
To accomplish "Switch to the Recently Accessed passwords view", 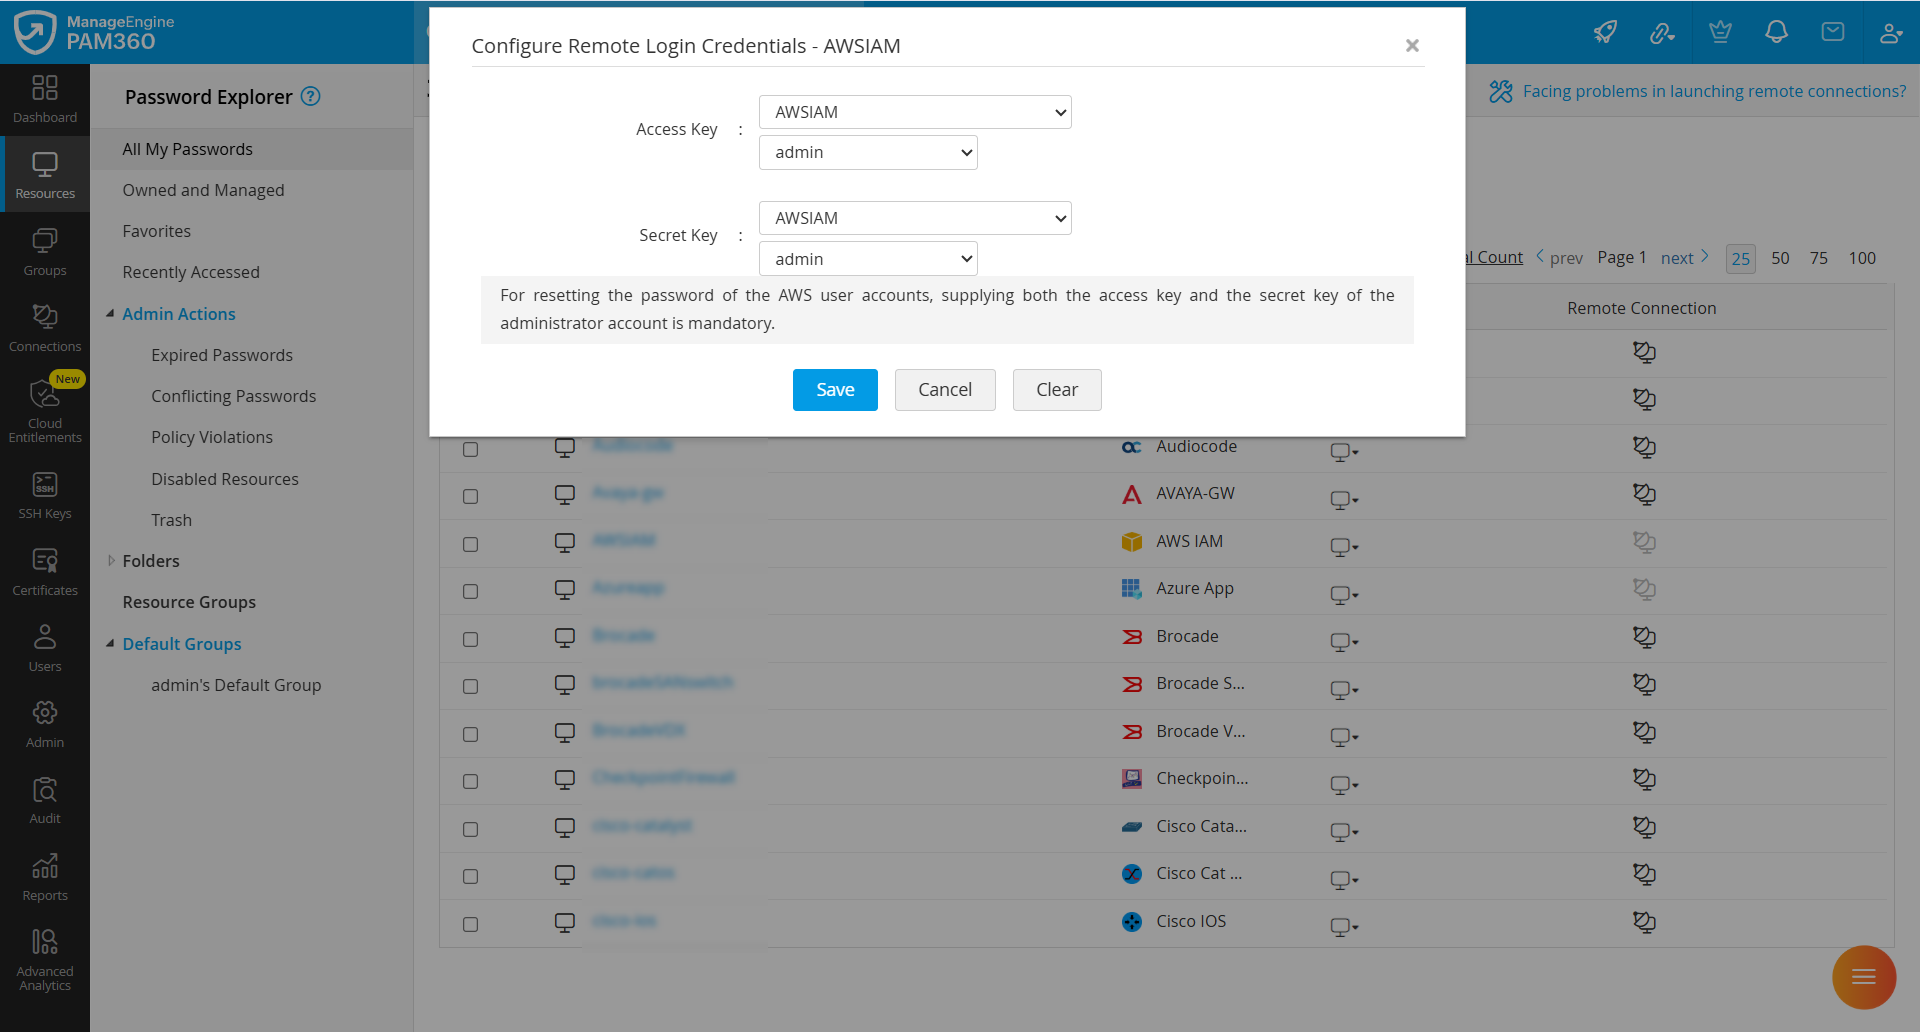I will (190, 271).
